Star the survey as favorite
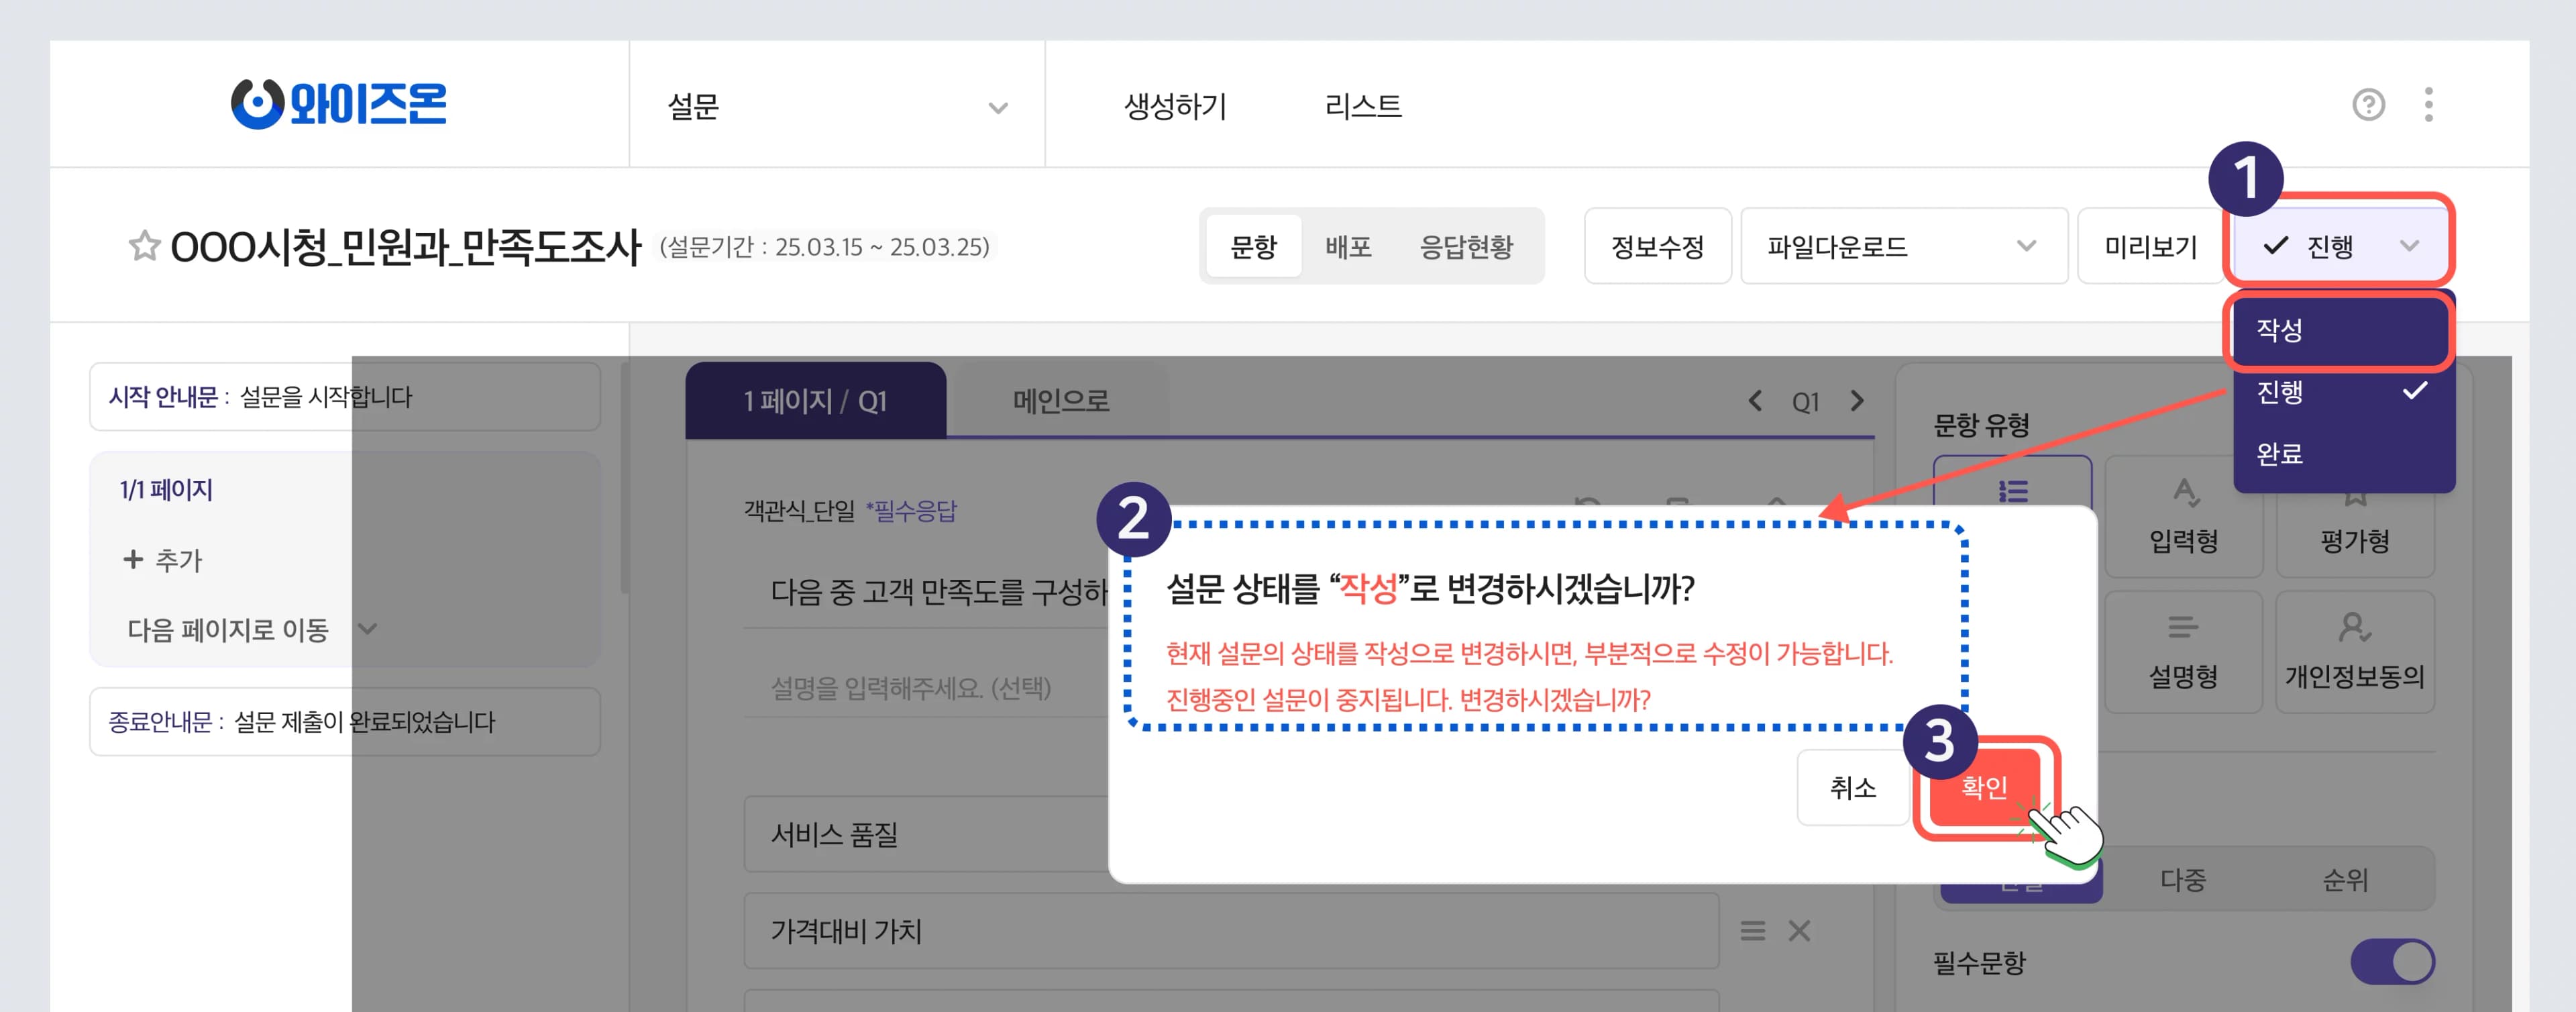 click(x=144, y=246)
